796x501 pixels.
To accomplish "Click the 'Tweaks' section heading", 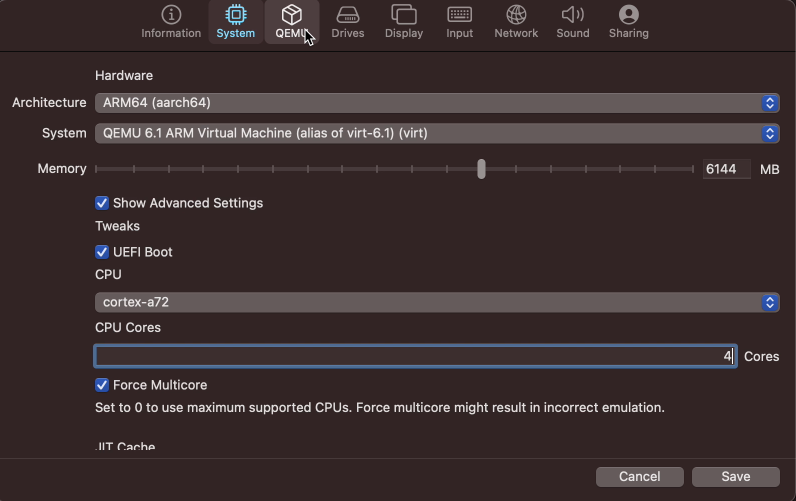I will (x=117, y=226).
